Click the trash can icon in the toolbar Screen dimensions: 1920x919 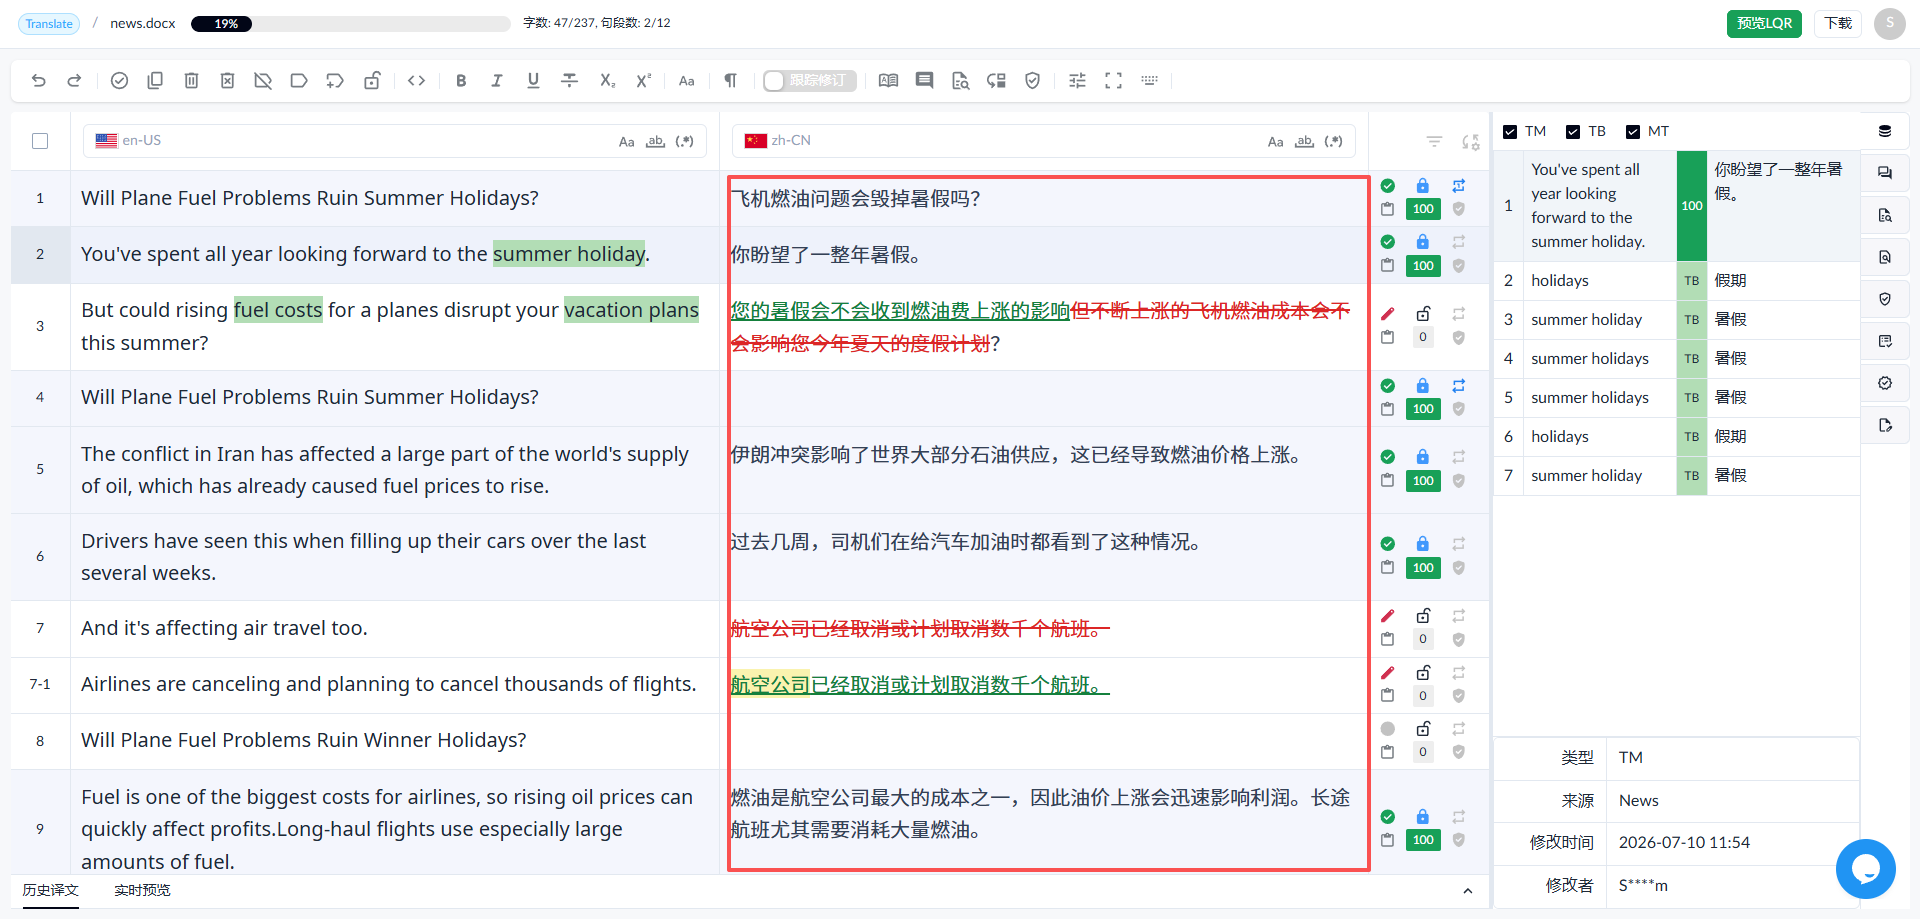pos(191,81)
